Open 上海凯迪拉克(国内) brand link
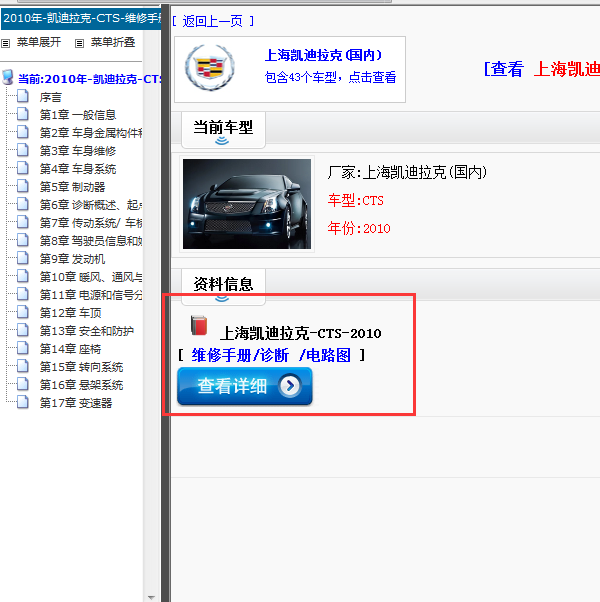600x602 pixels. tap(323, 56)
